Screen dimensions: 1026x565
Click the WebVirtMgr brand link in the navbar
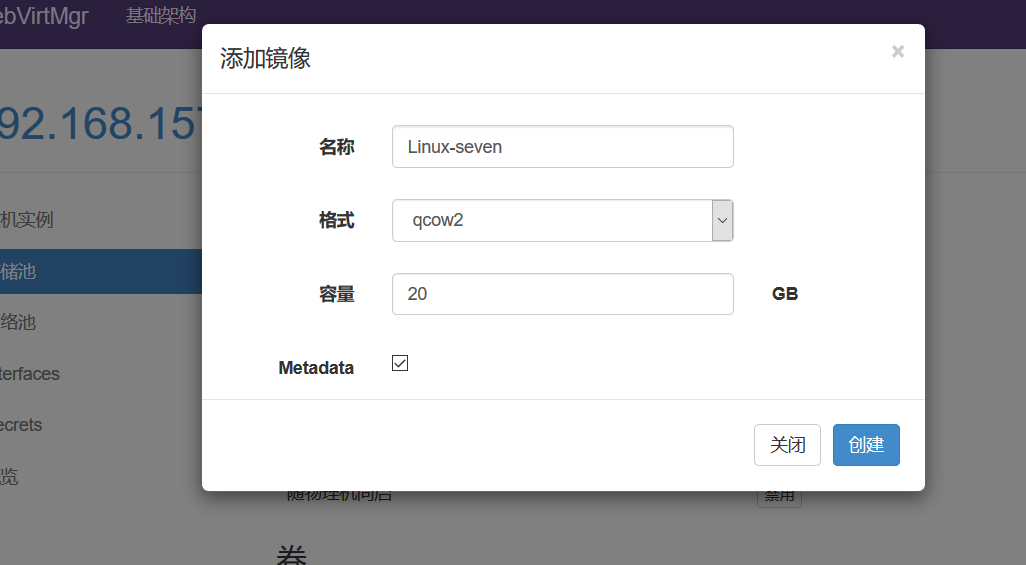click(44, 15)
